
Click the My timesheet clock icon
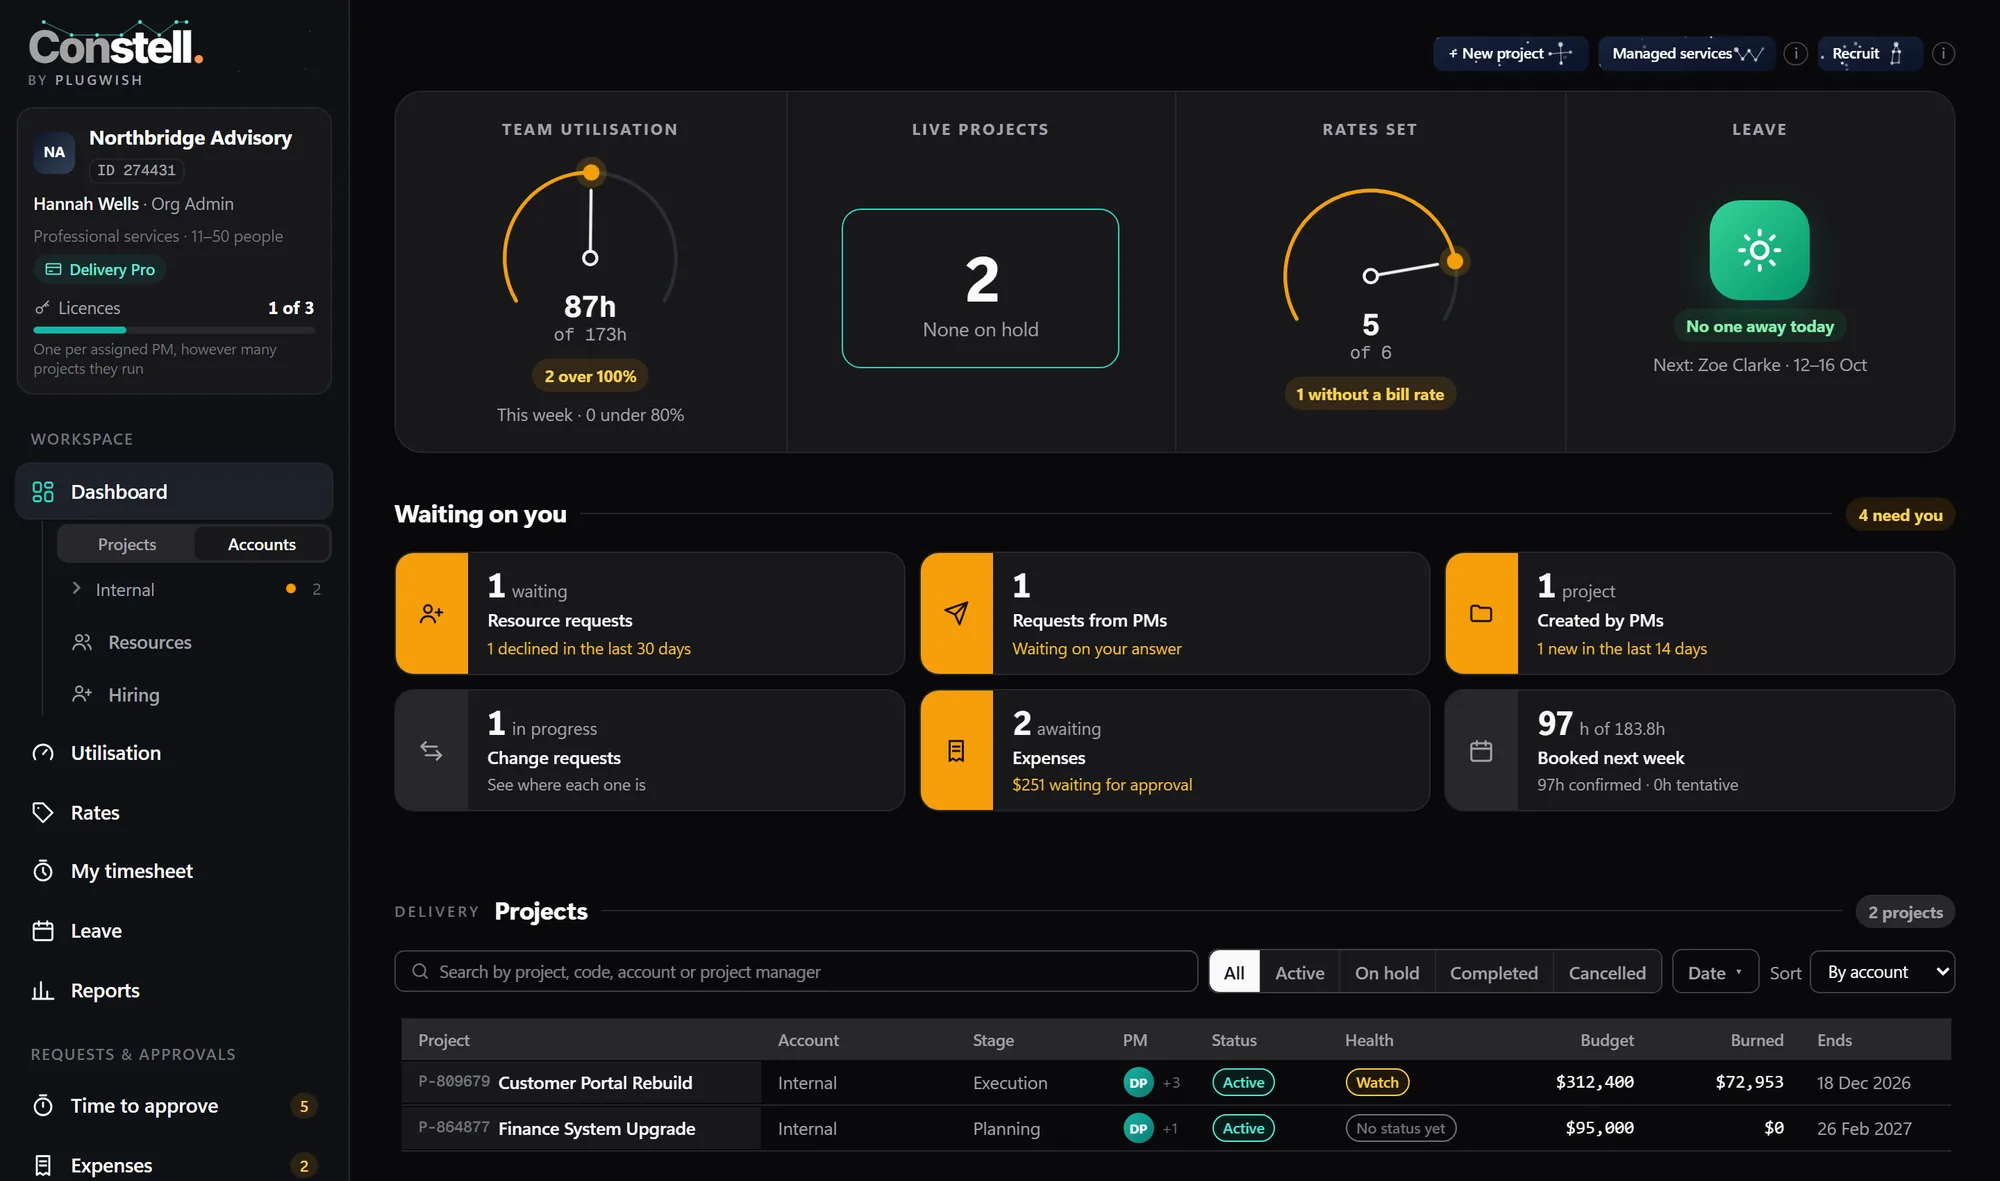[x=43, y=871]
